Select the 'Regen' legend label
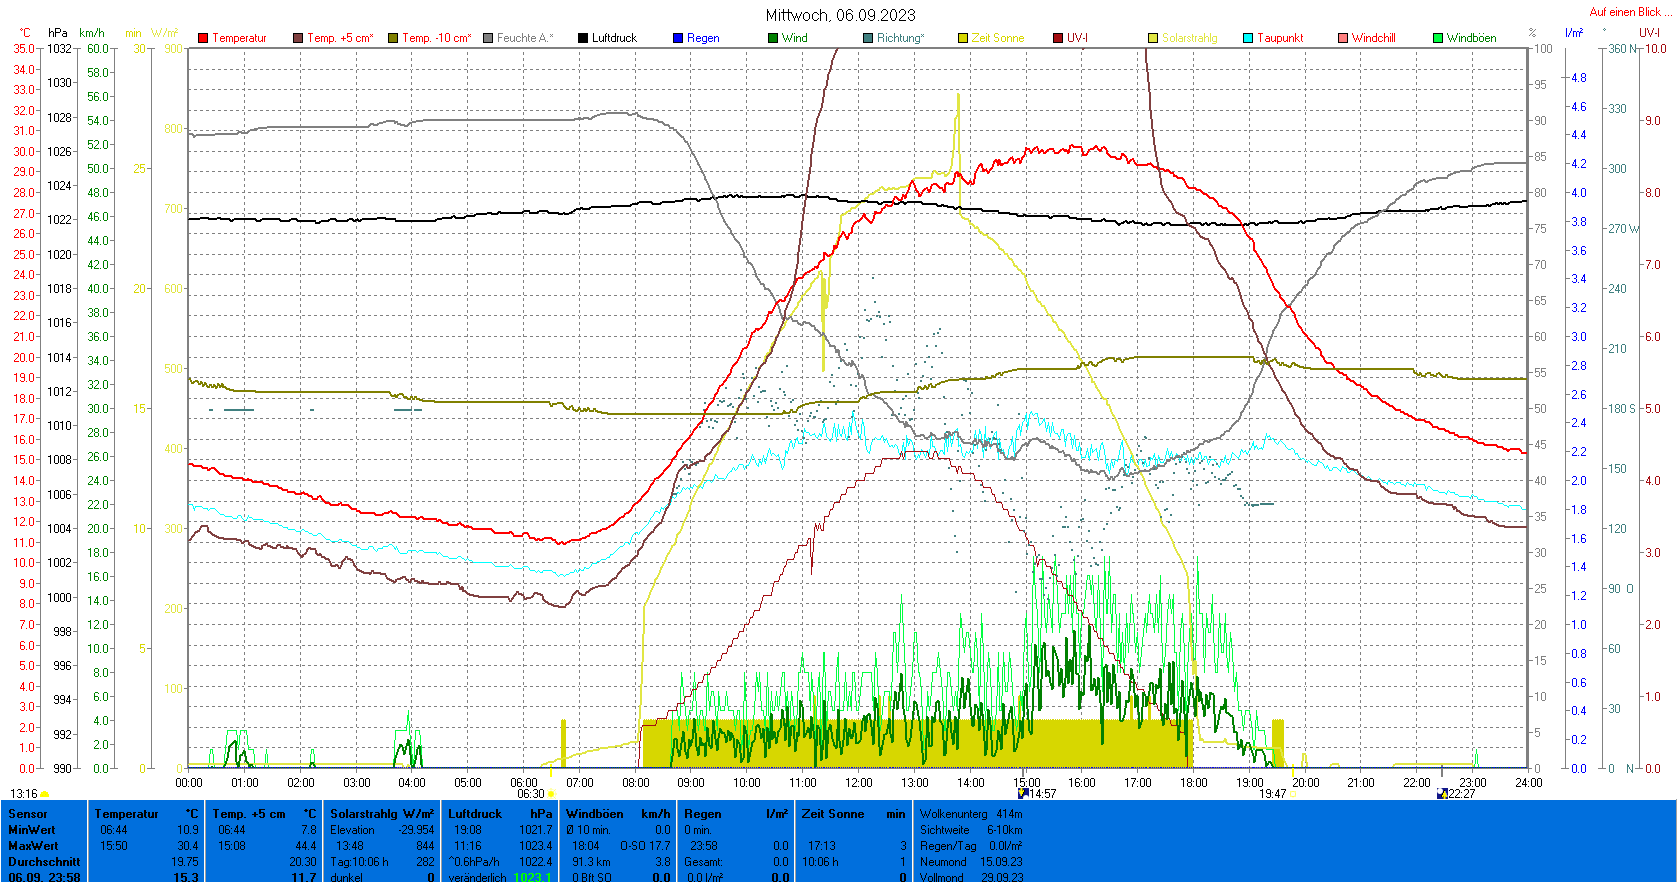 click(703, 38)
